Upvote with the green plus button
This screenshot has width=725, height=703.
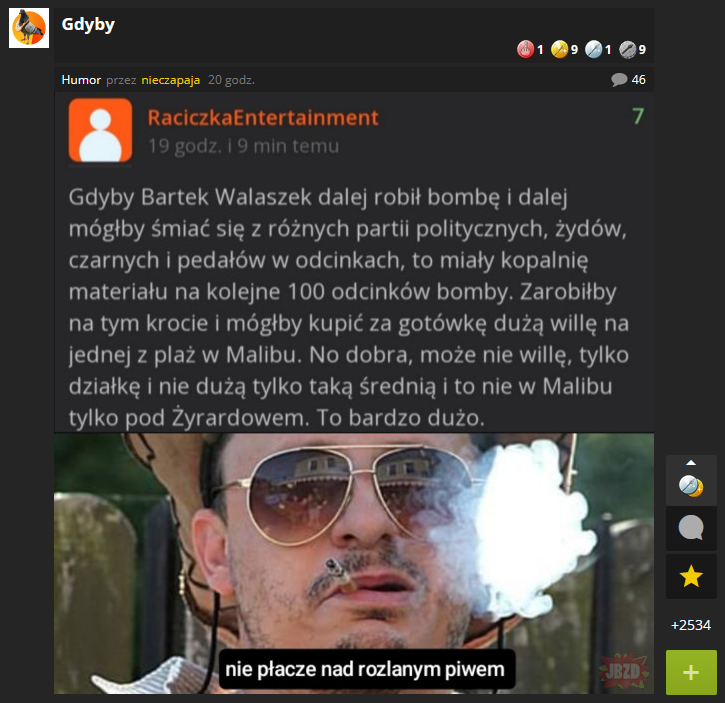tap(691, 672)
